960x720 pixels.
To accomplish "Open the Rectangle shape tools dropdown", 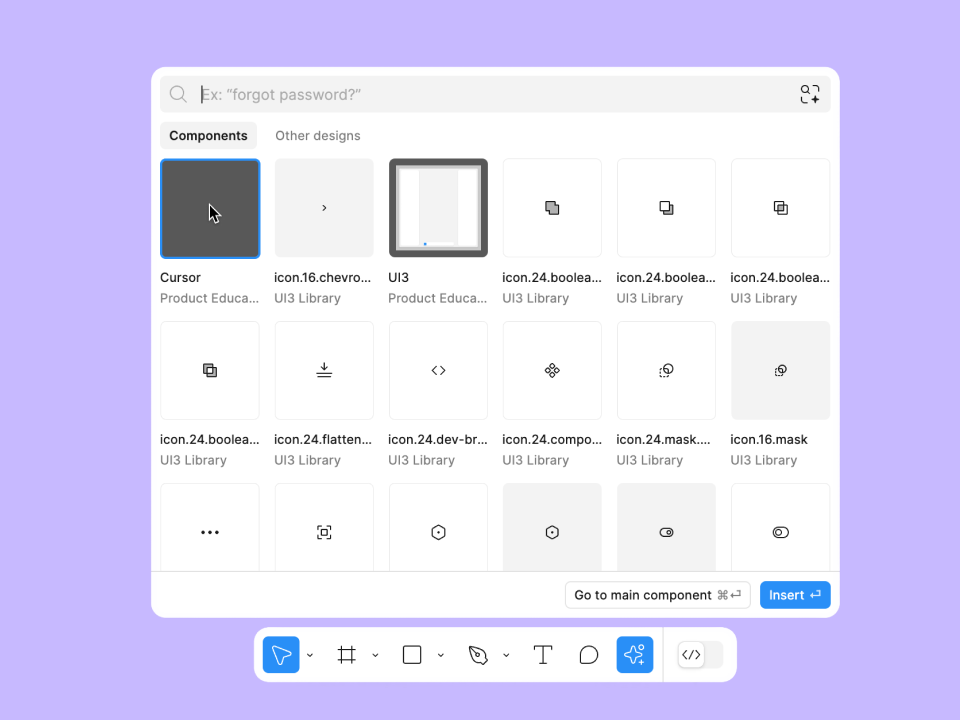I will (441, 656).
